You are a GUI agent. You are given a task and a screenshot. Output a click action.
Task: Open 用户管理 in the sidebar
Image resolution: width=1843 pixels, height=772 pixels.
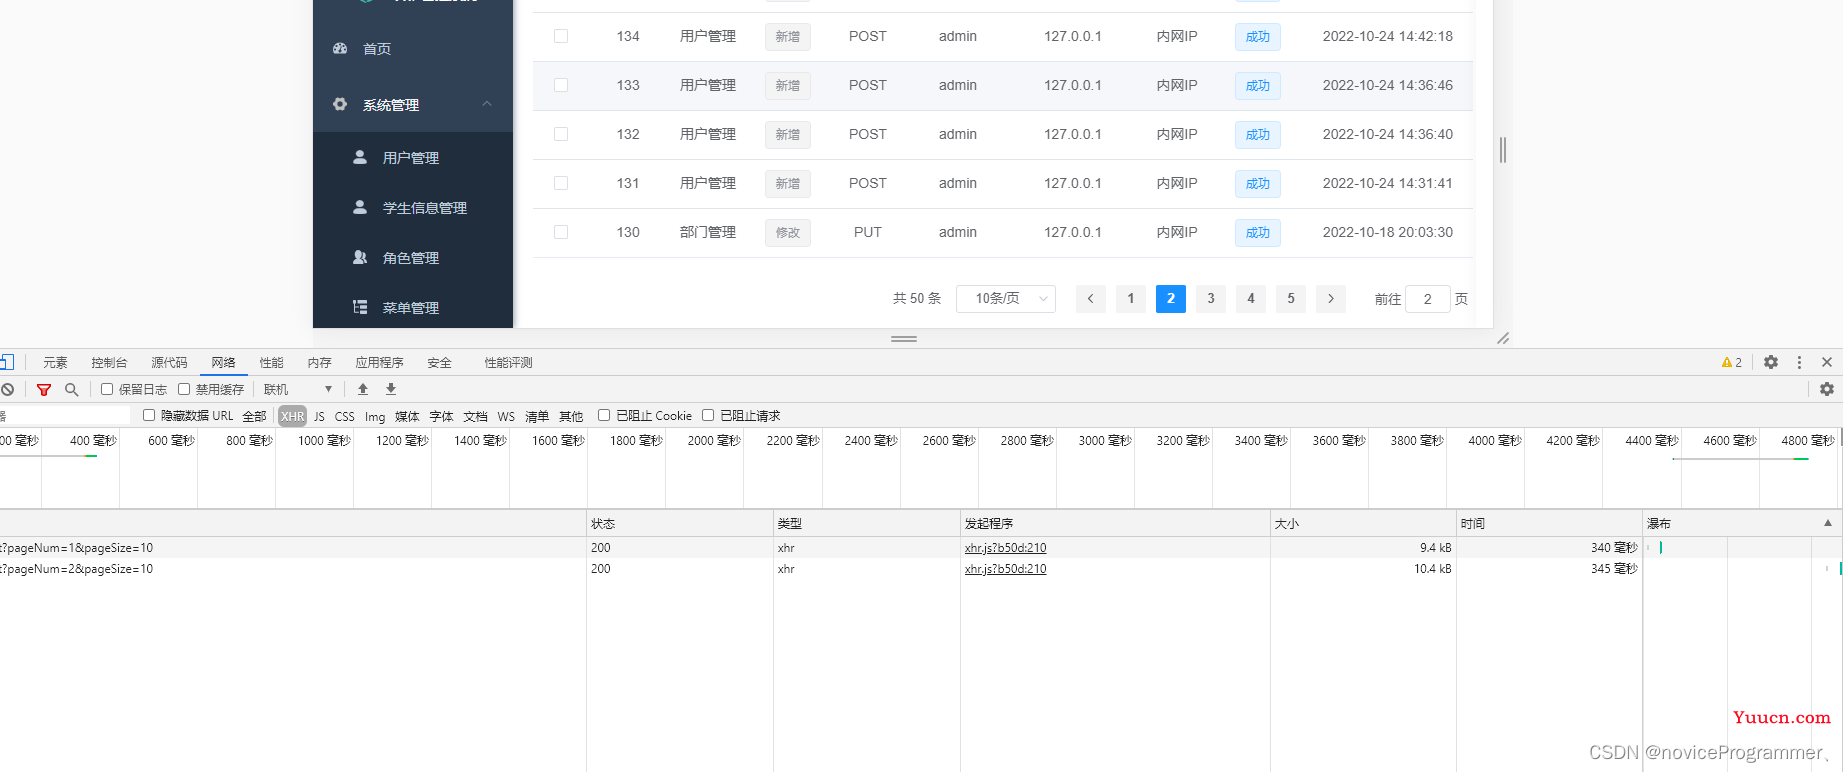411,158
